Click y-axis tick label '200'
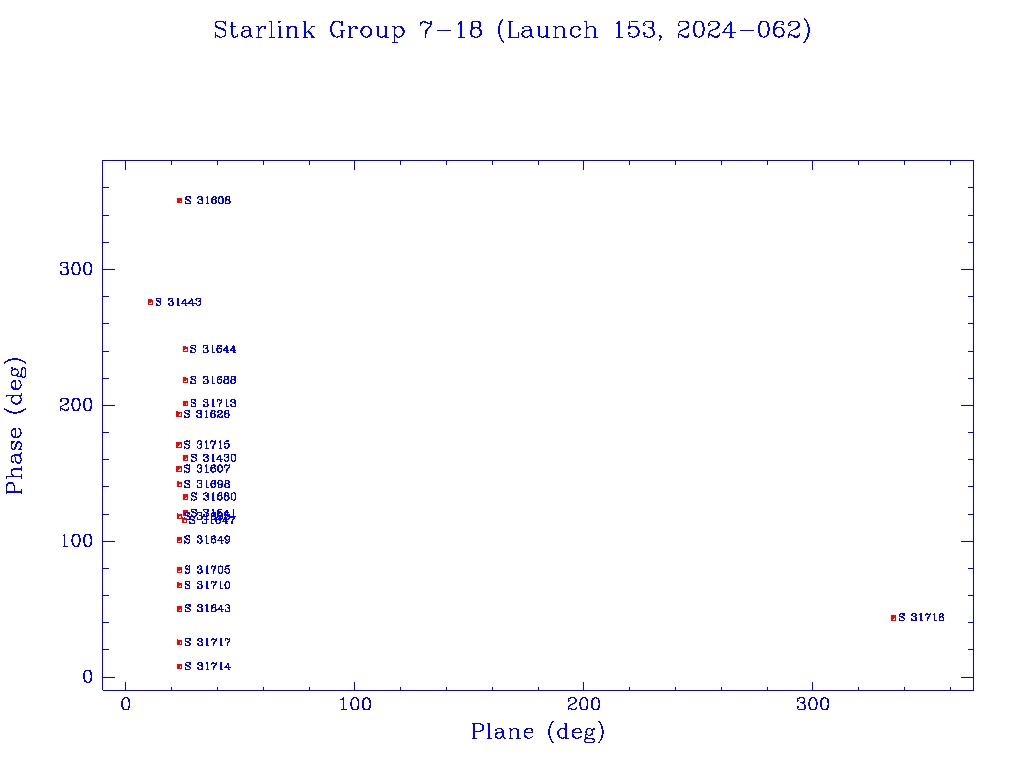The width and height of the screenshot is (1024, 768). pyautogui.click(x=76, y=405)
